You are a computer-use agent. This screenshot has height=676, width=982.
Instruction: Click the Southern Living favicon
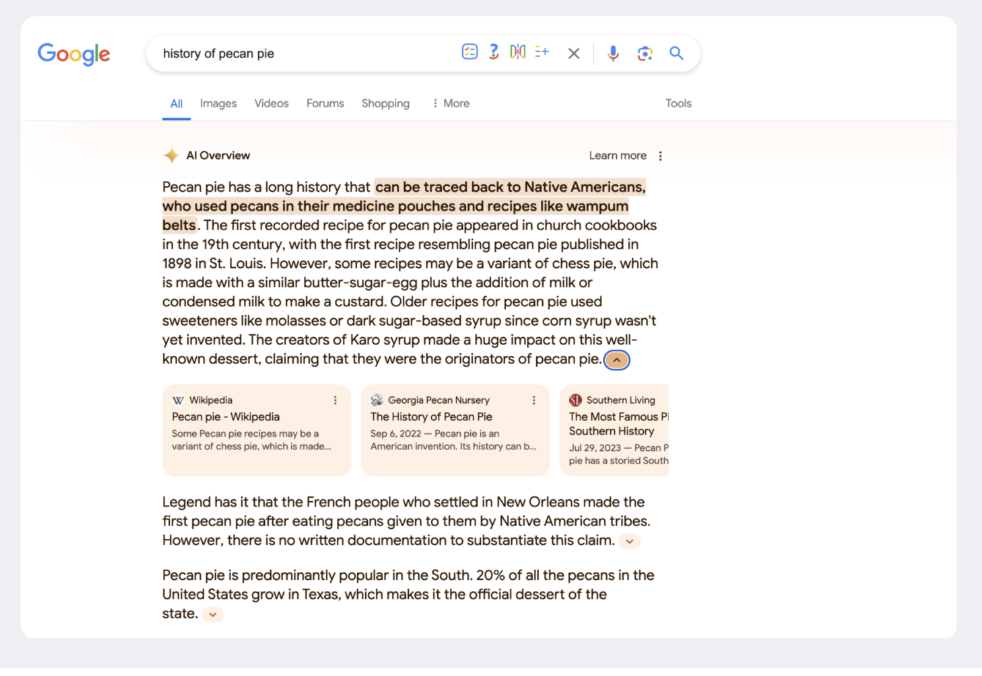(x=575, y=400)
